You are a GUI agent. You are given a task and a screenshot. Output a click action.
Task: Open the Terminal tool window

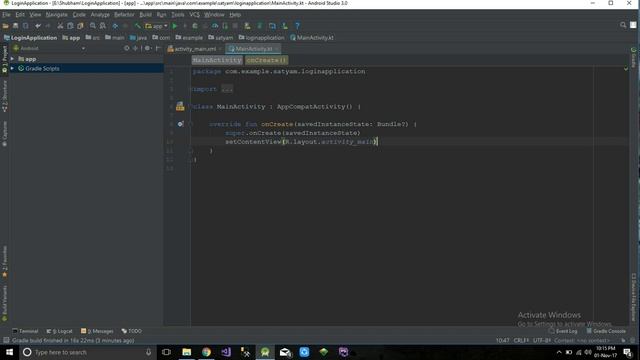click(x=25, y=331)
